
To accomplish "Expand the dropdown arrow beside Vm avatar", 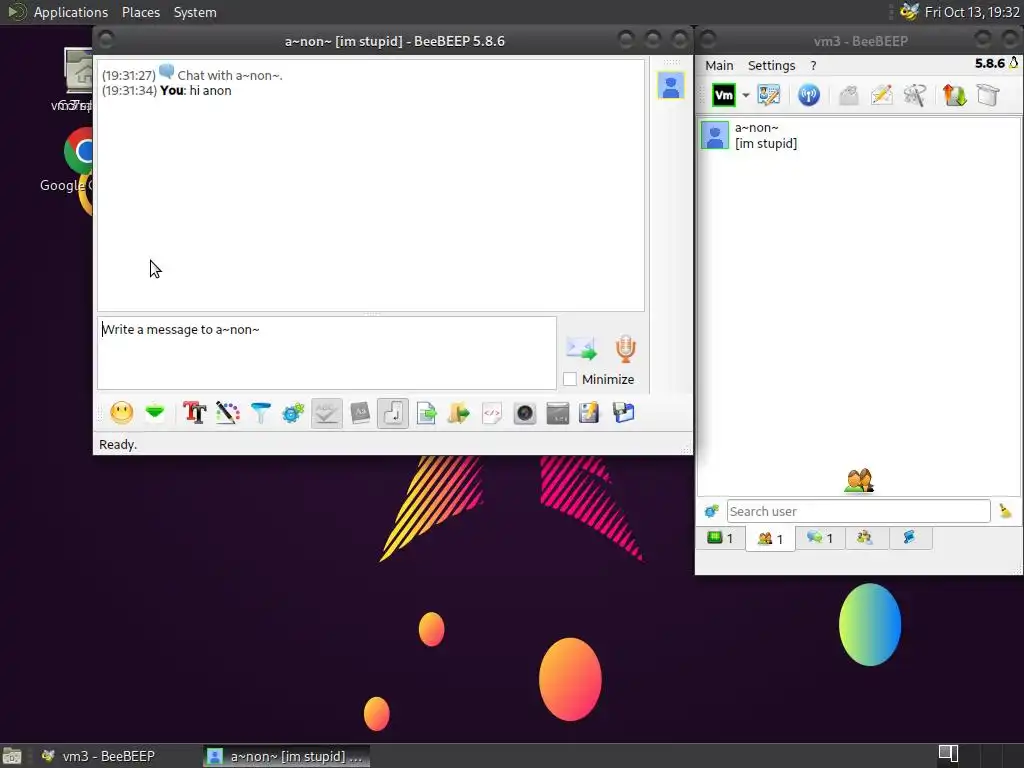I will [x=746, y=95].
